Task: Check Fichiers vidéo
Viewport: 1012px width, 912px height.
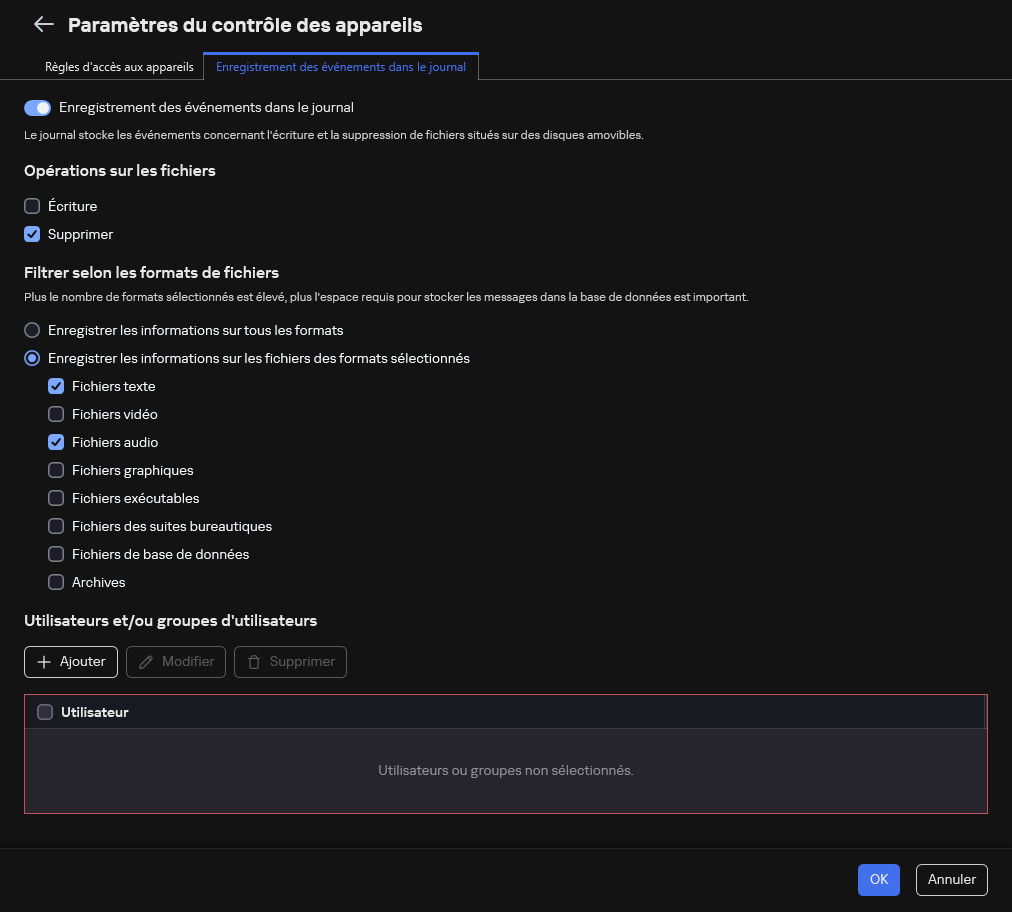Action: 56,414
